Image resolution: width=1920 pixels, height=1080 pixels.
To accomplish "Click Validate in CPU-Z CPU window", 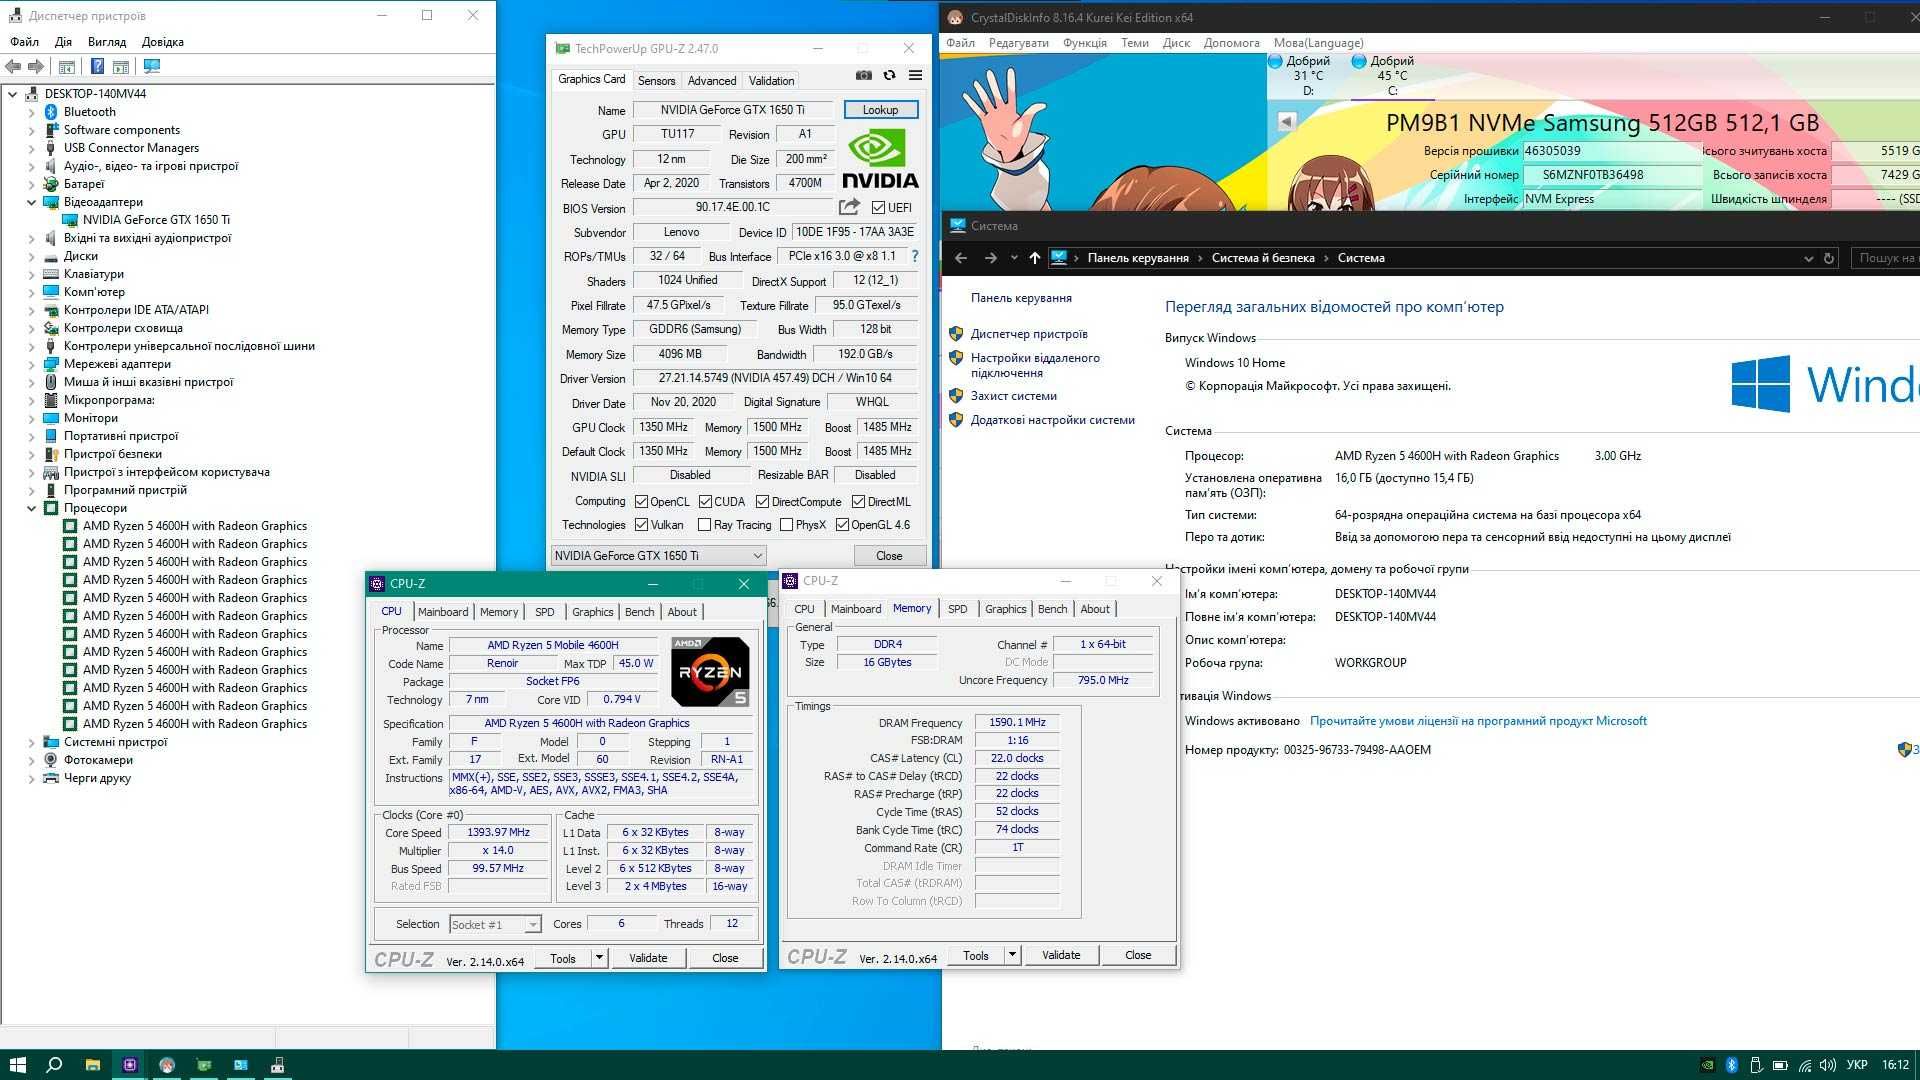I will 648,958.
